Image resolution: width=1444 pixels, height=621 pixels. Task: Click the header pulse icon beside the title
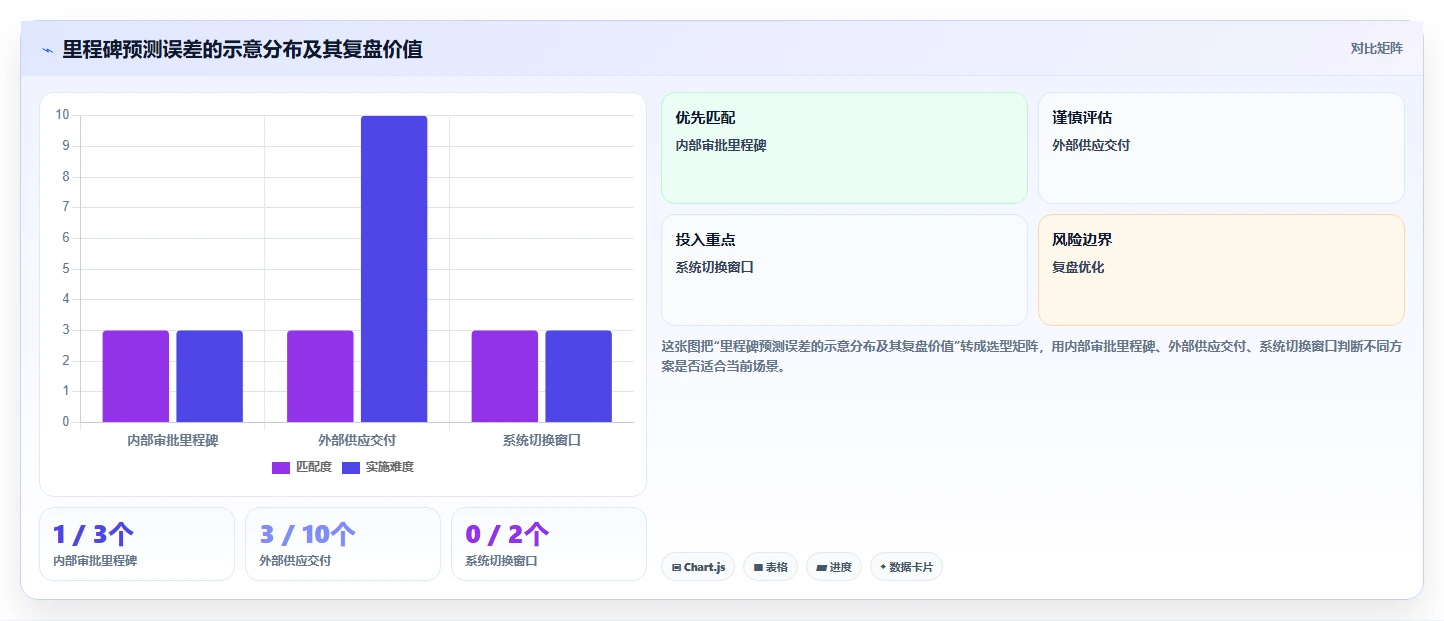pyautogui.click(x=47, y=50)
